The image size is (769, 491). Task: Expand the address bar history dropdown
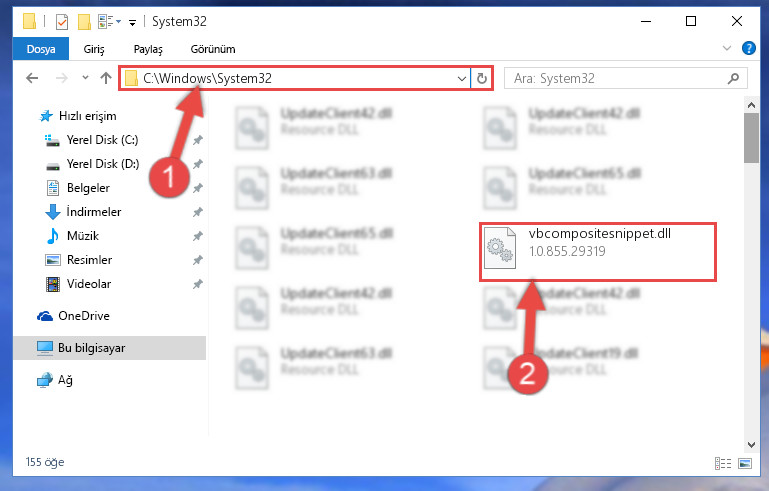(x=461, y=78)
